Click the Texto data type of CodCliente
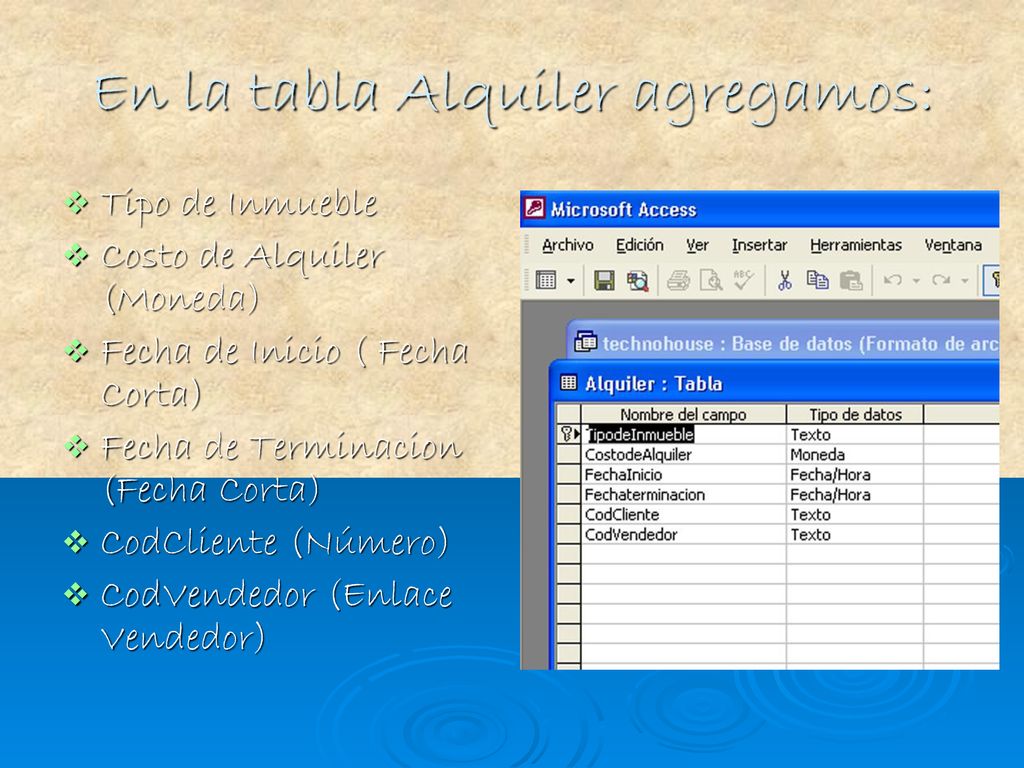The width and height of the screenshot is (1024, 768). coord(855,515)
